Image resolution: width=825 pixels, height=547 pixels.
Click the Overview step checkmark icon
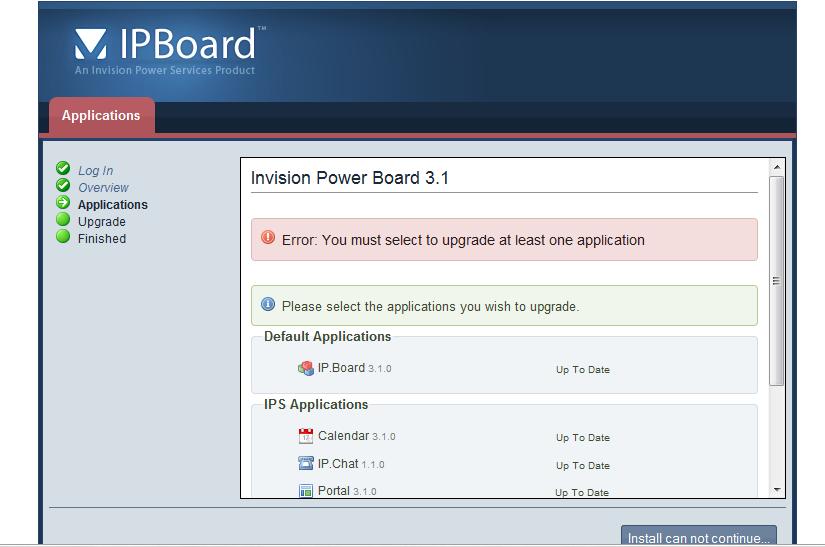[x=63, y=185]
